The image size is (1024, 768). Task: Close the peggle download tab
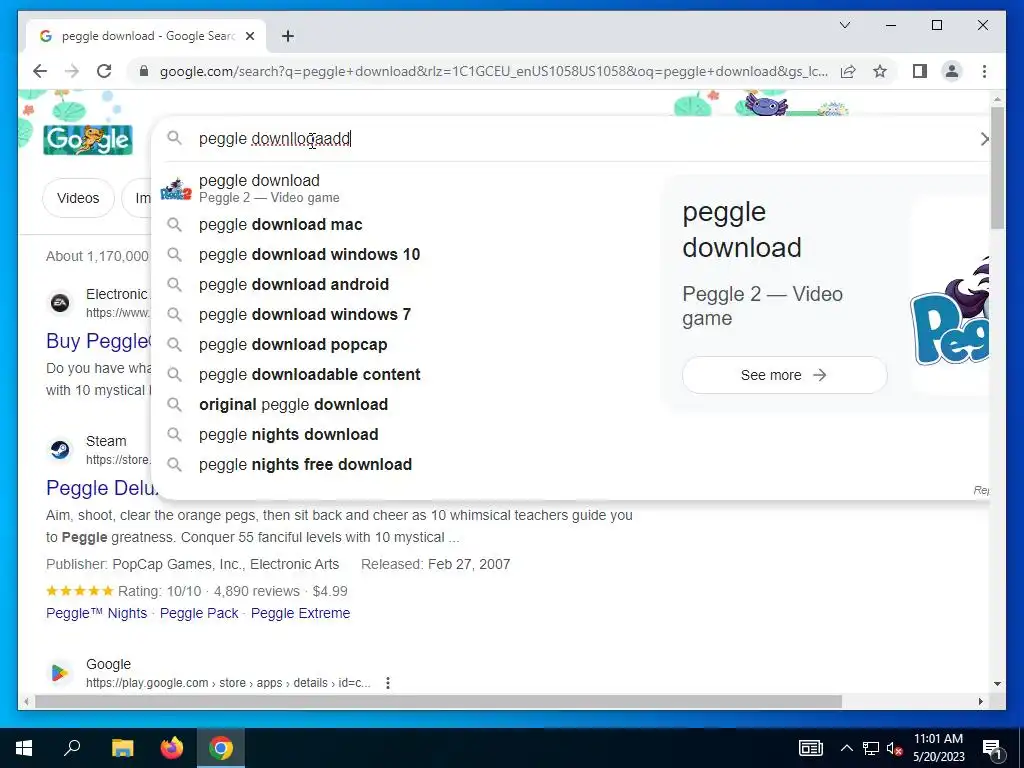point(249,36)
